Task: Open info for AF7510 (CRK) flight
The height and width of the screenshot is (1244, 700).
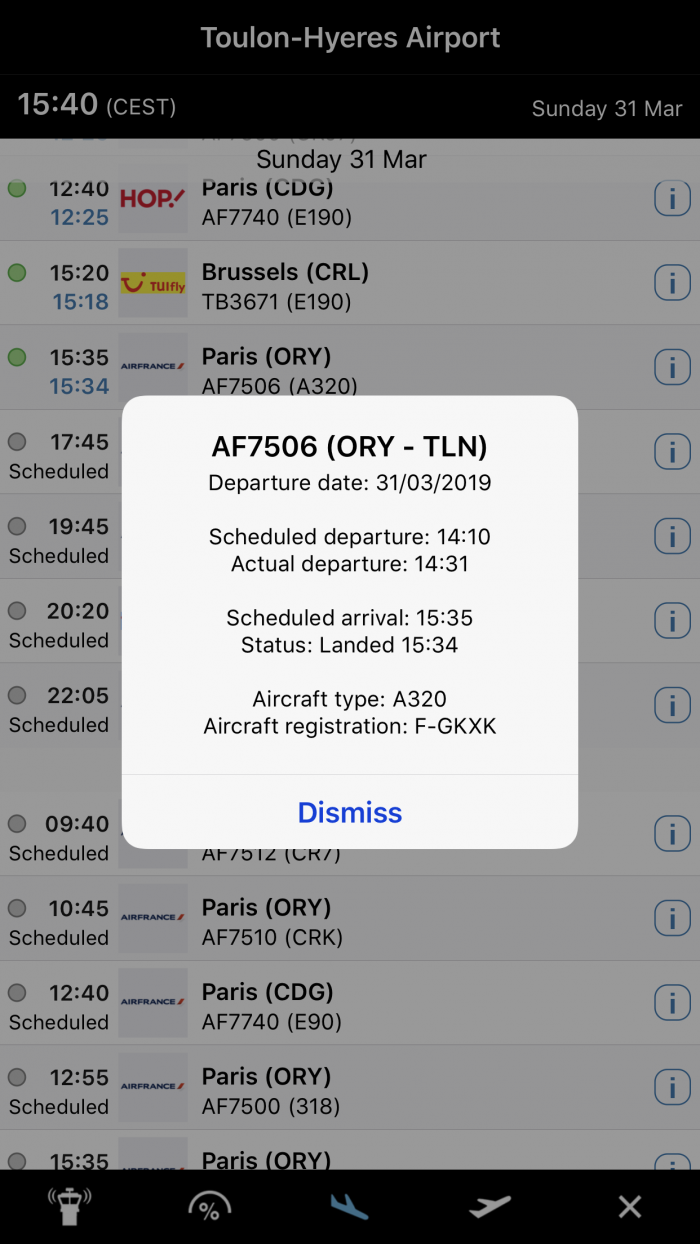Action: click(x=672, y=918)
